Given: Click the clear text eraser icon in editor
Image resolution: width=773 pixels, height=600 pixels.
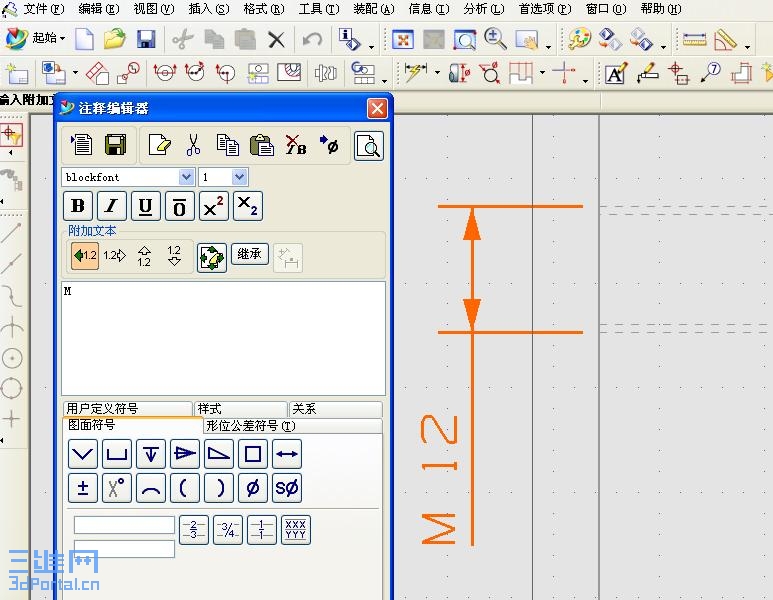Looking at the screenshot, I should (160, 145).
